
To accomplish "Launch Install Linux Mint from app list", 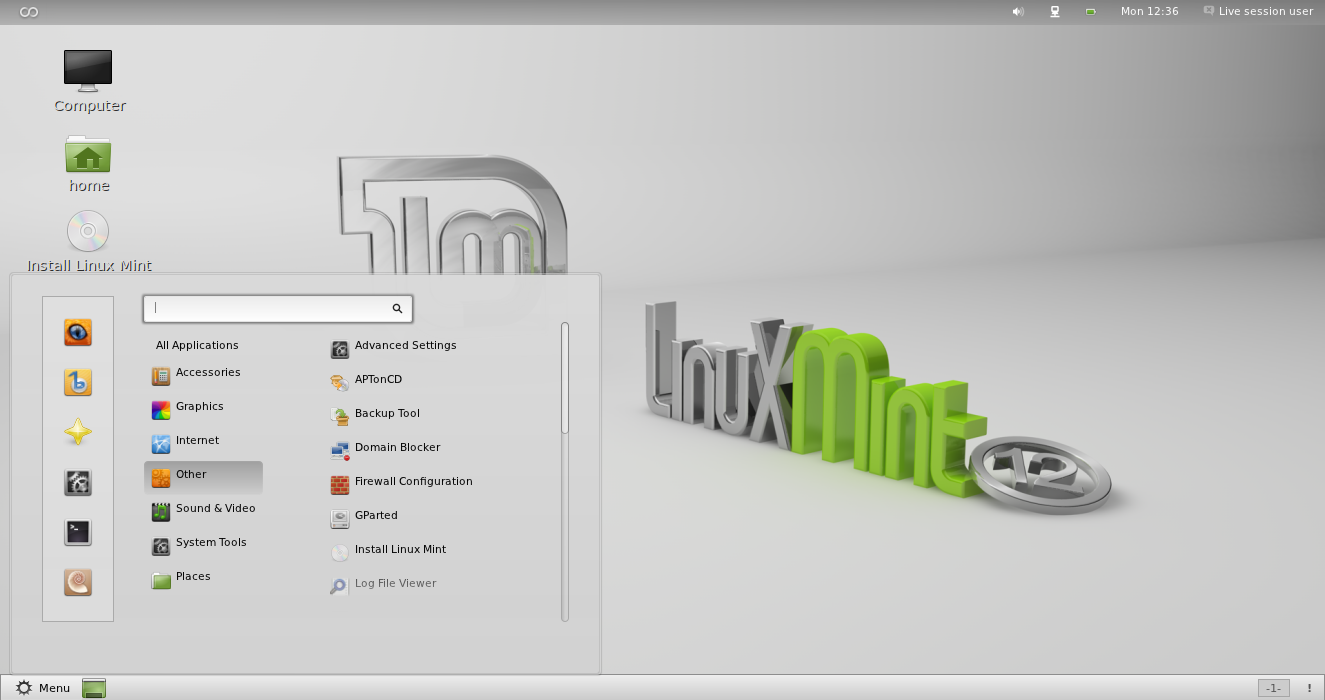I will tap(400, 549).
